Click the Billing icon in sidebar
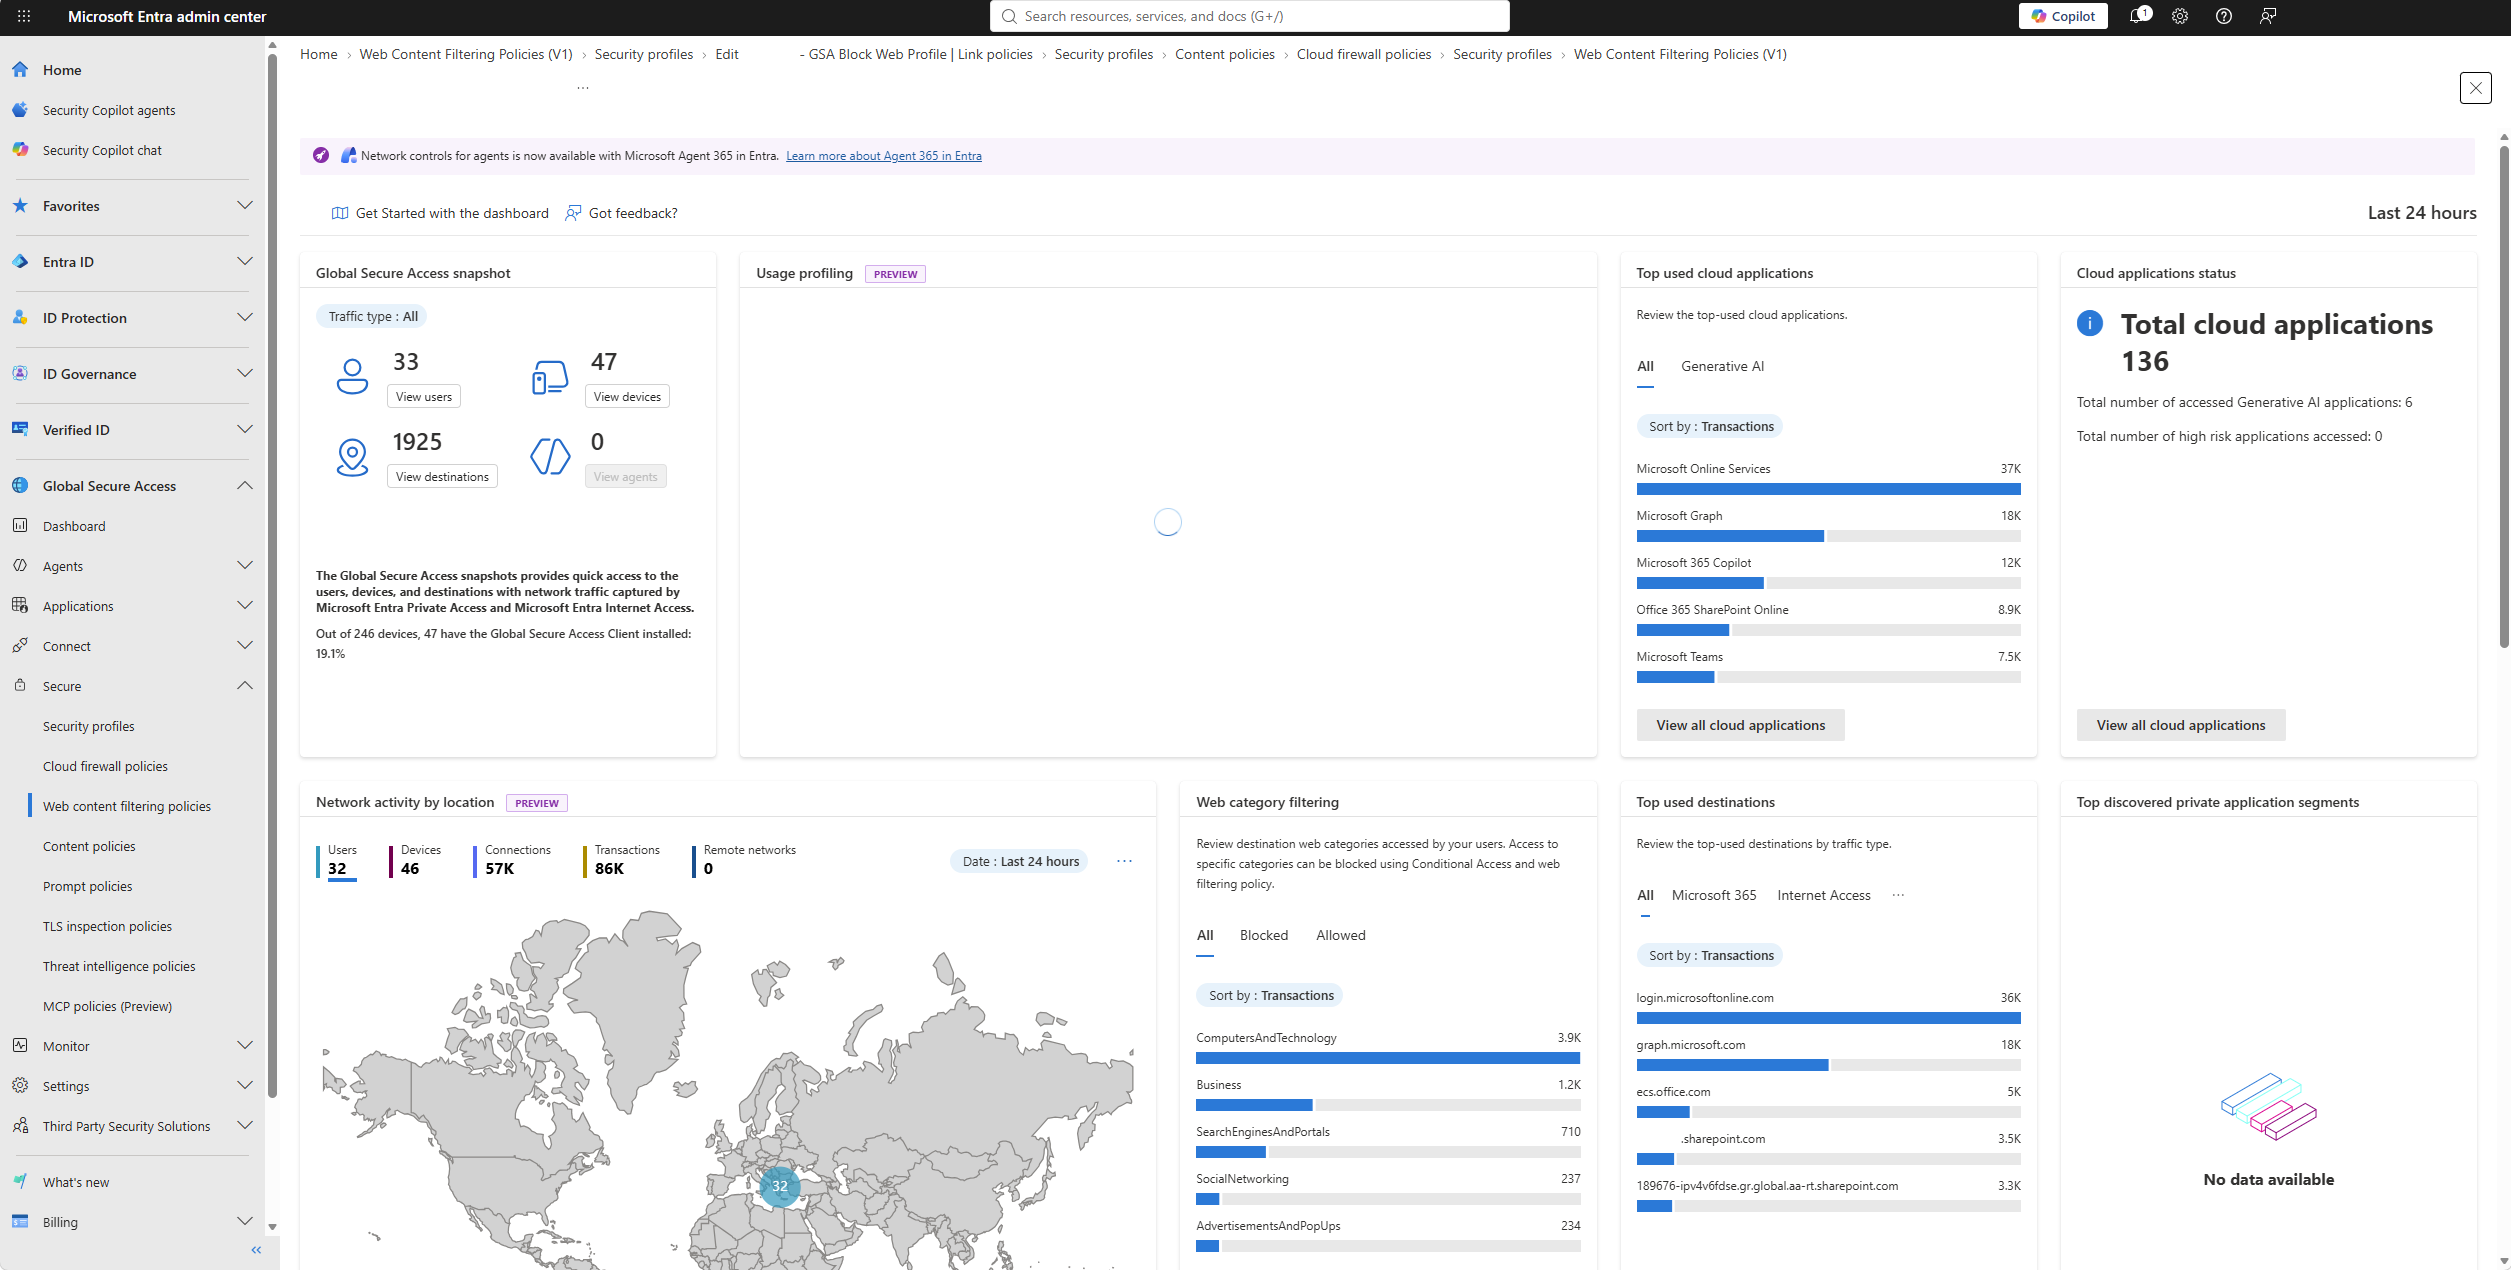The height and width of the screenshot is (1270, 2511). click(x=20, y=1222)
